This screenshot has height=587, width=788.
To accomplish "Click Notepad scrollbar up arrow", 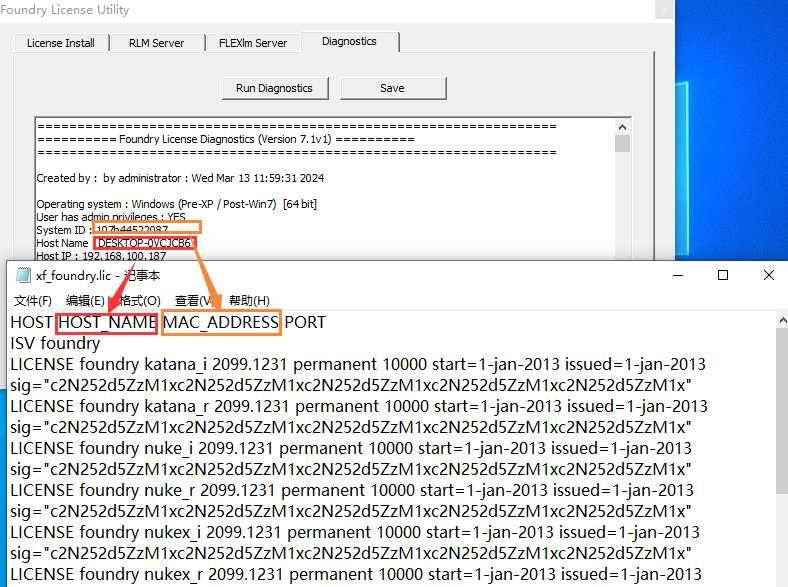I will click(780, 320).
